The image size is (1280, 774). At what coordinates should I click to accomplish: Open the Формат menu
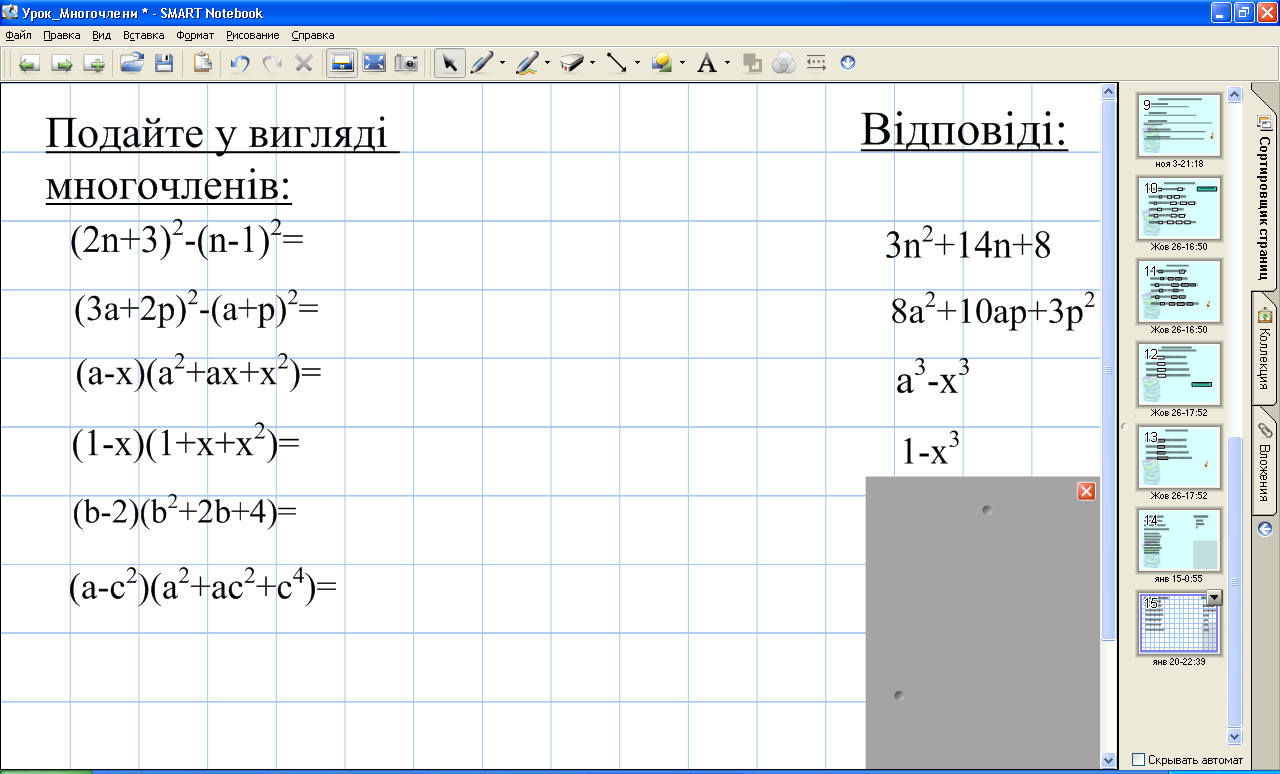point(194,35)
